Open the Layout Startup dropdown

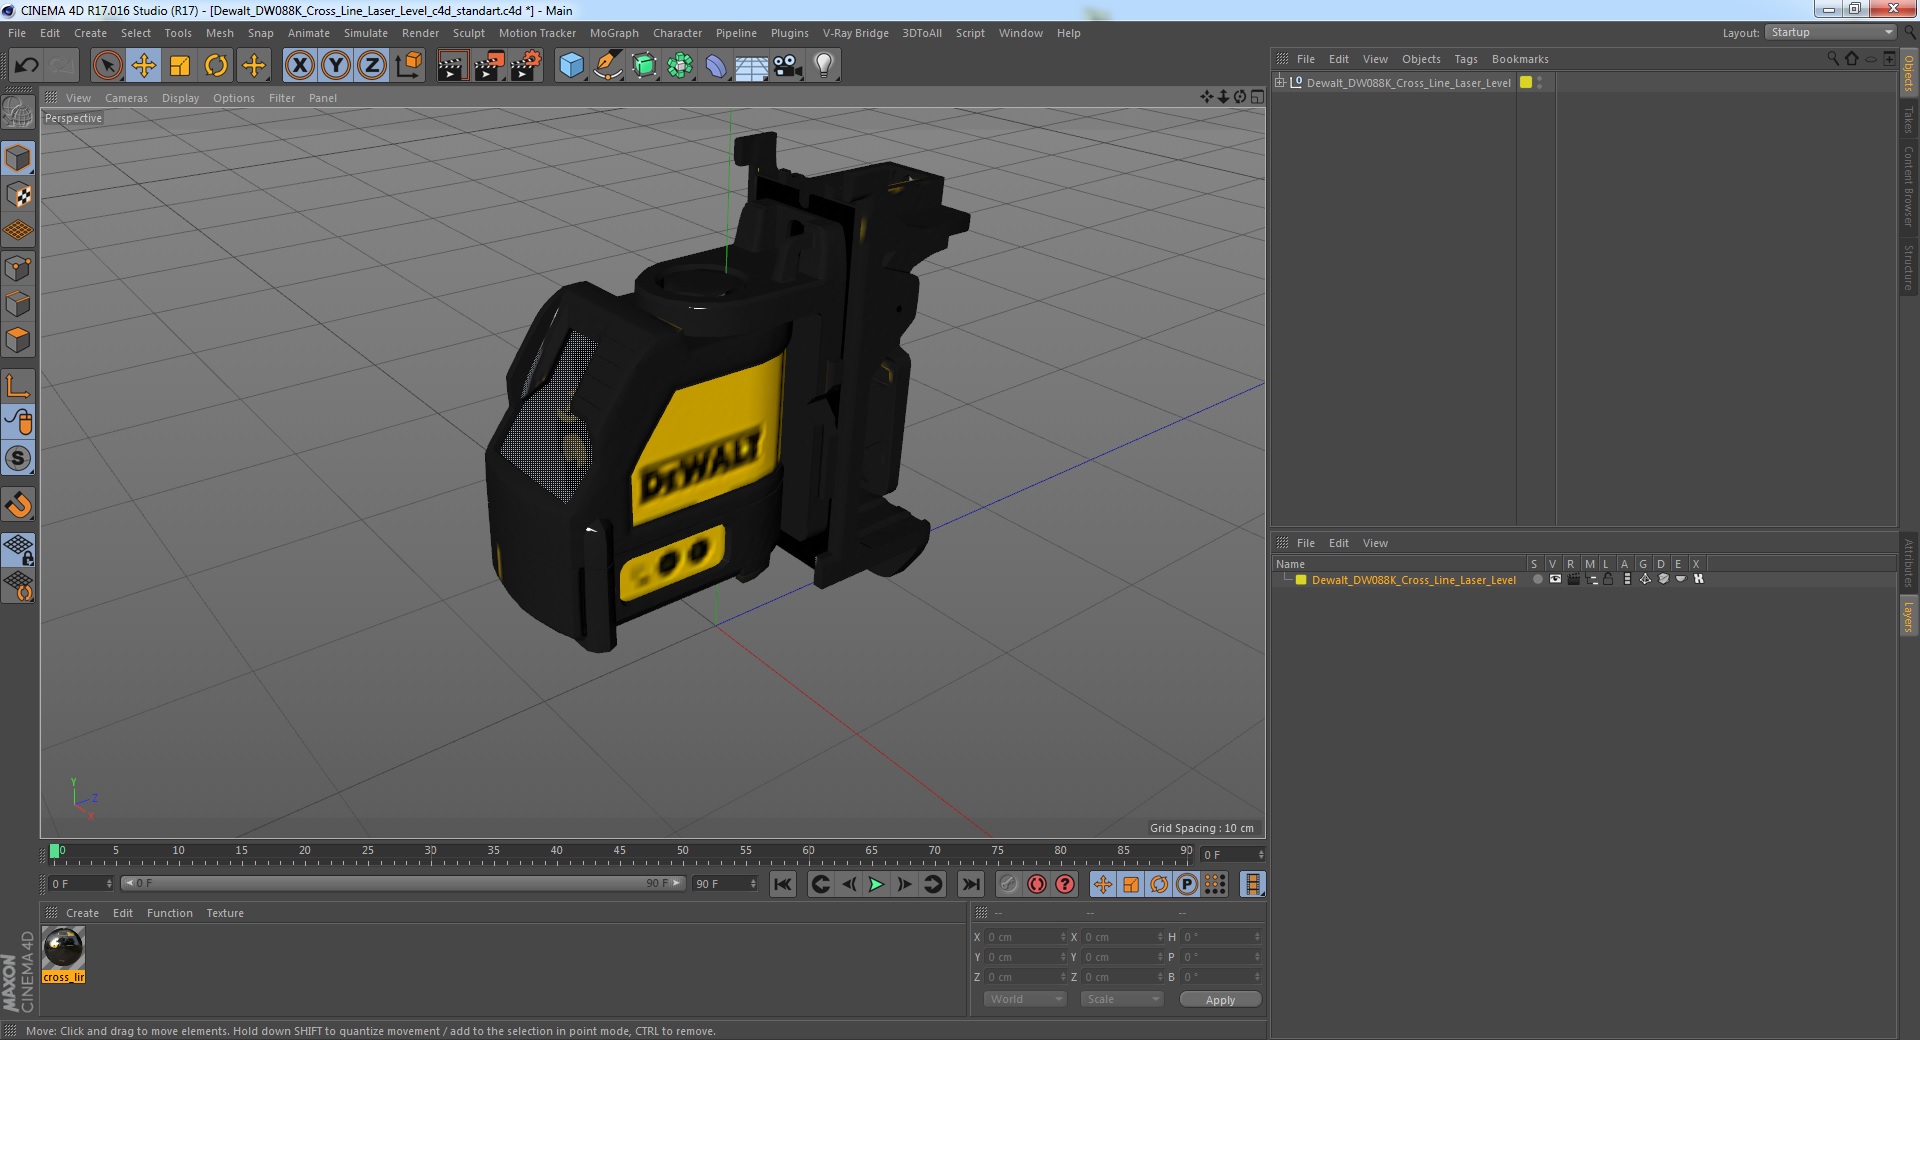click(x=1831, y=32)
